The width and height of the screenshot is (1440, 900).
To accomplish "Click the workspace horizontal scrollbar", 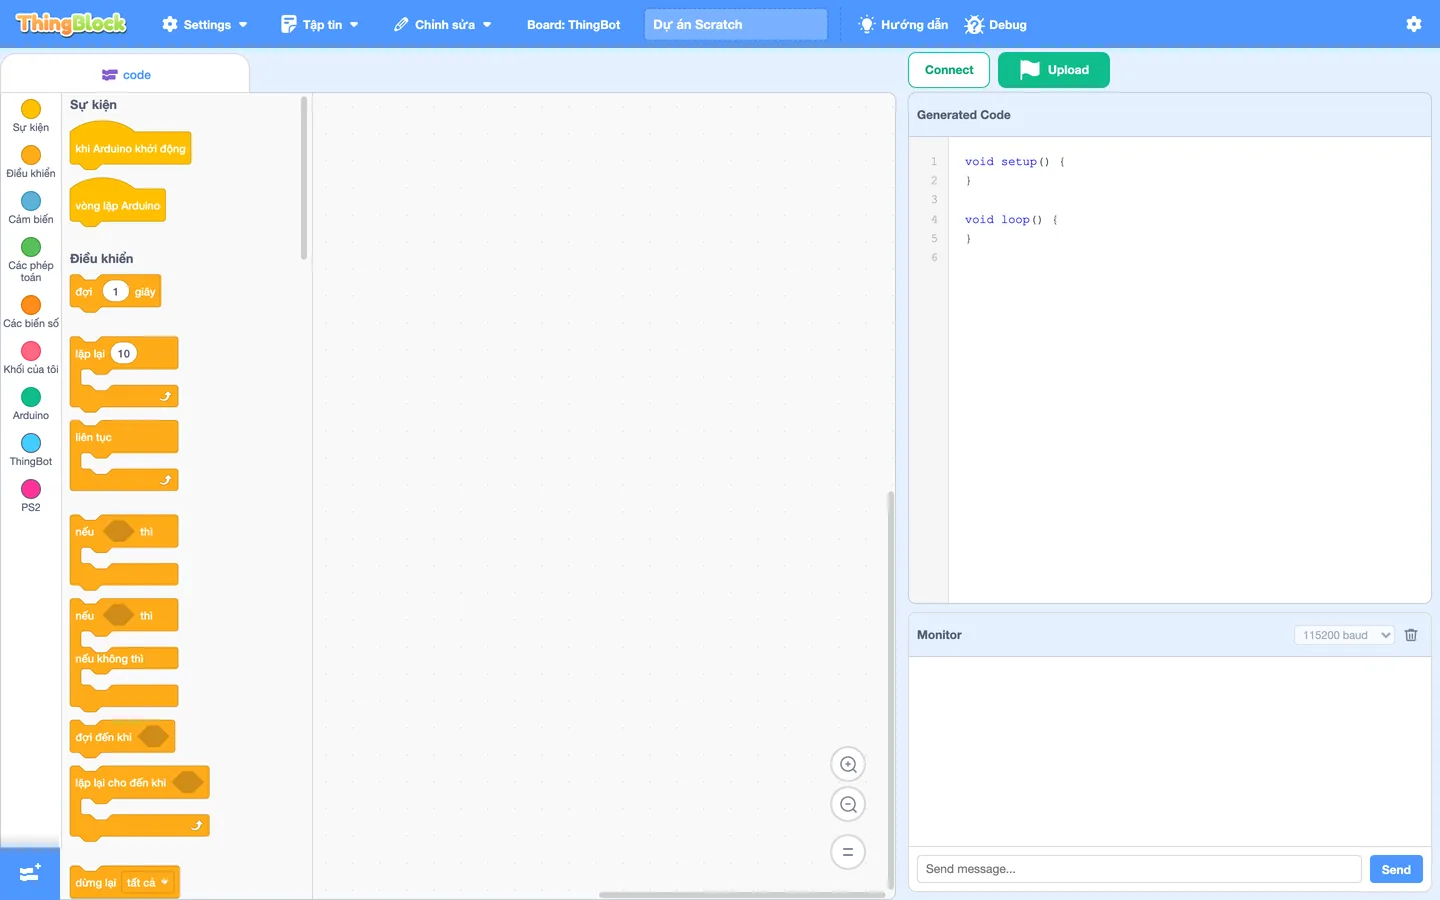I will 742,895.
